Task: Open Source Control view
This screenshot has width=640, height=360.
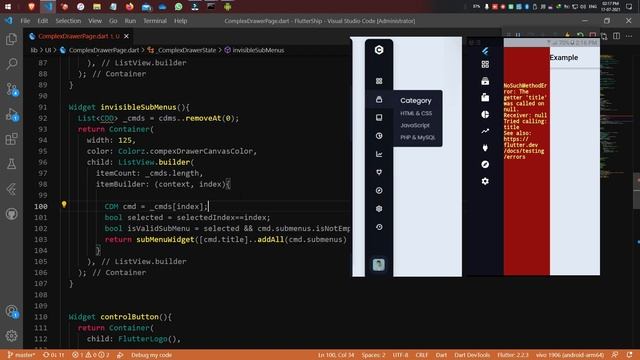Action: (11, 89)
